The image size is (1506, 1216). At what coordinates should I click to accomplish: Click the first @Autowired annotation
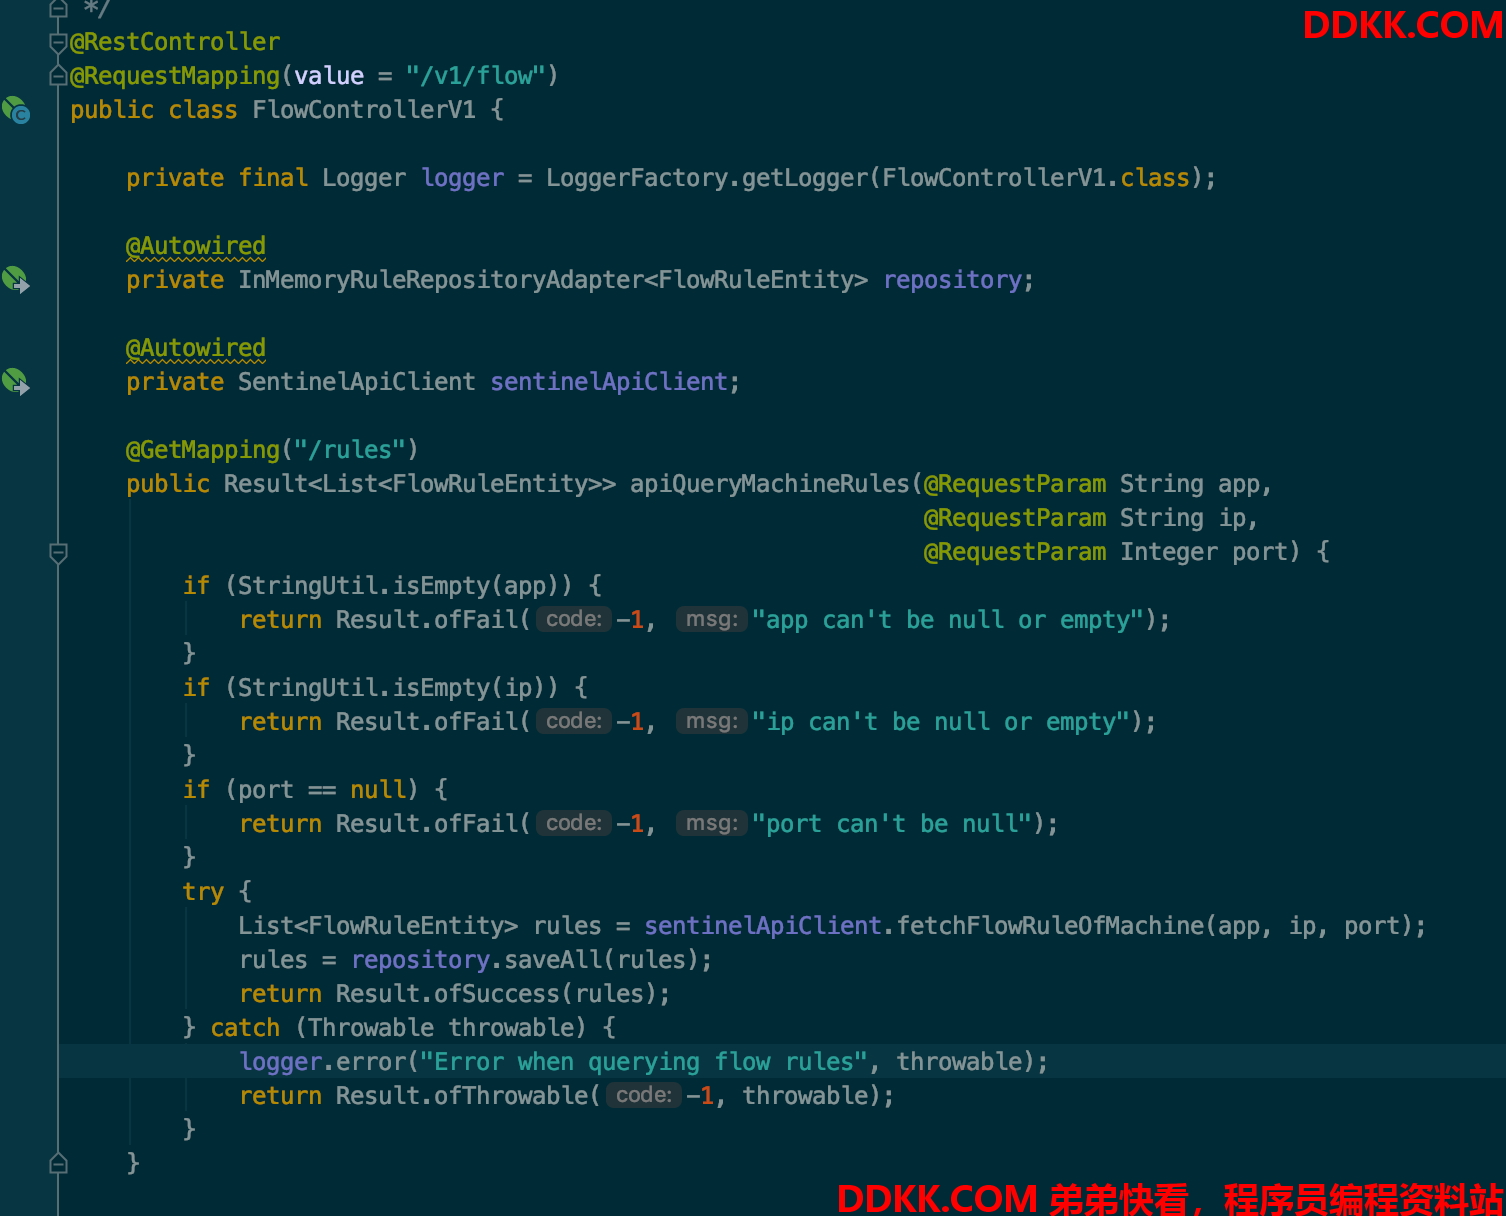(x=196, y=246)
